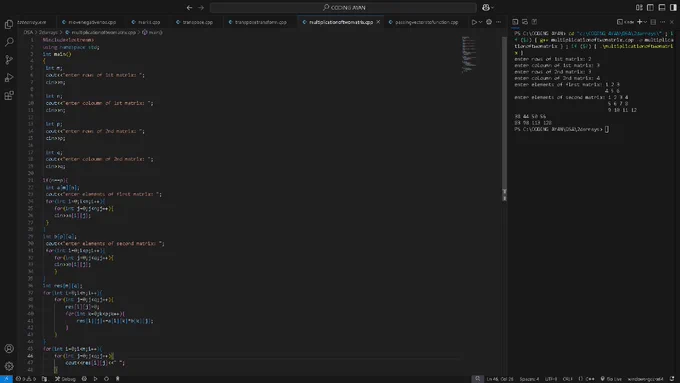Change end of line sequence CRLF
Image resolution: width=680 pixels, height=383 pixels.
(x=567, y=379)
